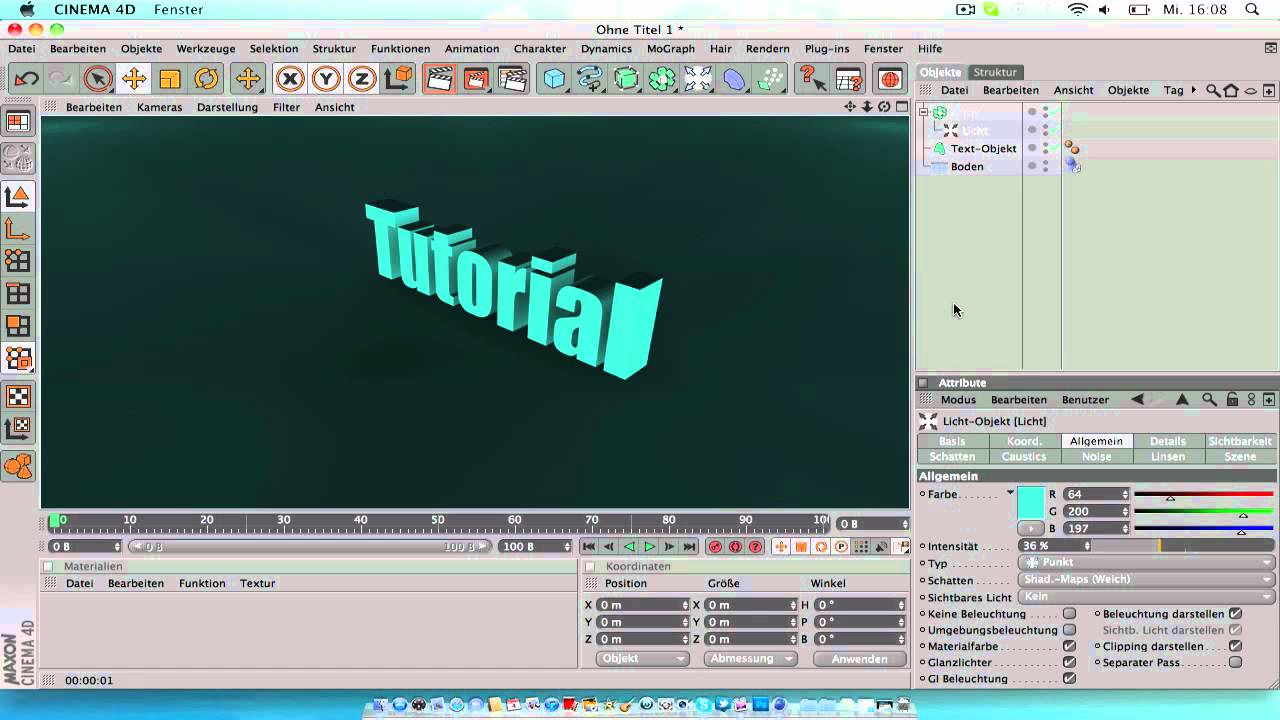Open the Abmessung dropdown
Image resolution: width=1280 pixels, height=720 pixels.
[750, 659]
